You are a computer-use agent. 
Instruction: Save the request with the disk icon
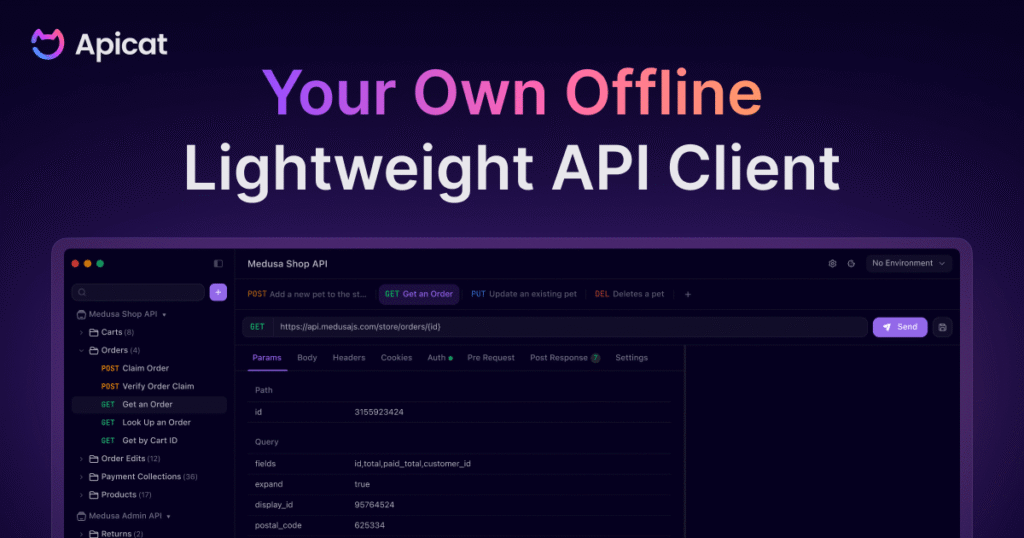[x=943, y=327]
